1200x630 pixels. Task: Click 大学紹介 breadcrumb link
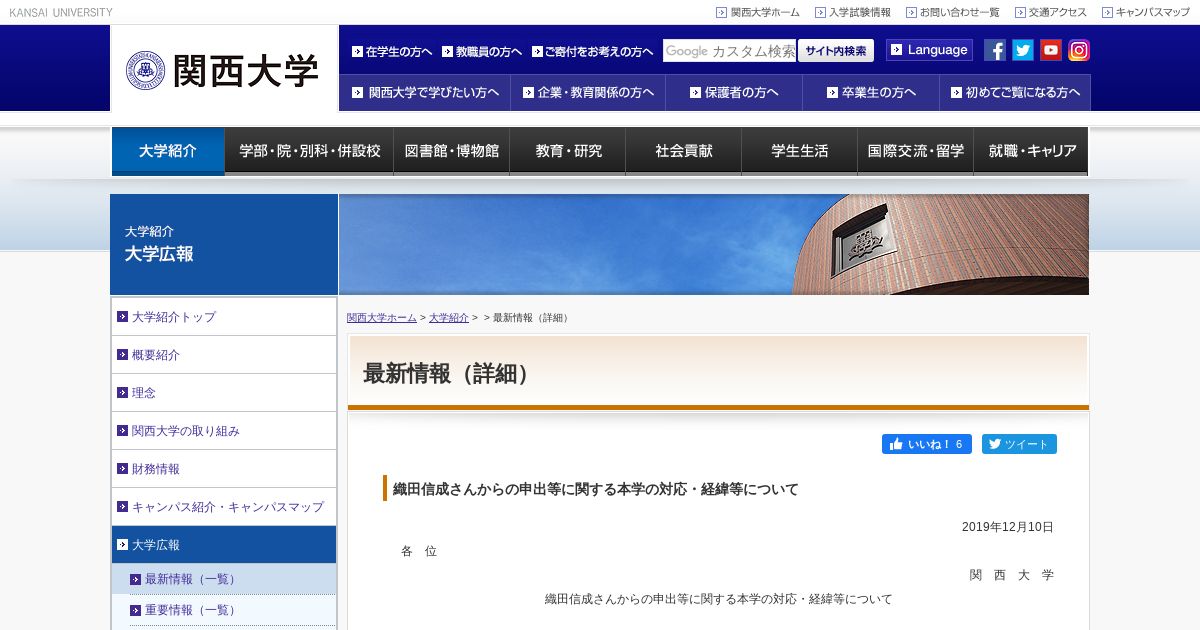(449, 318)
